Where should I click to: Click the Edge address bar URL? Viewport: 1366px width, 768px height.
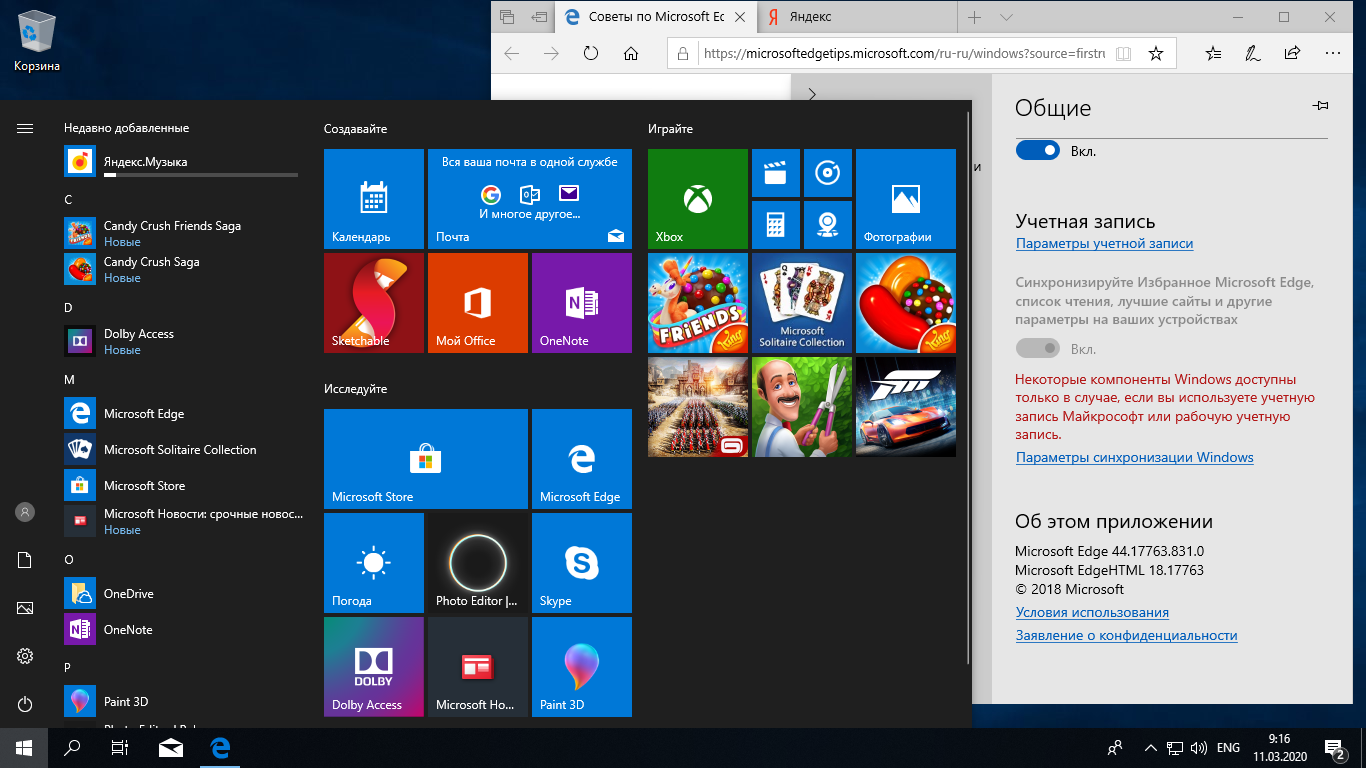tap(905, 53)
